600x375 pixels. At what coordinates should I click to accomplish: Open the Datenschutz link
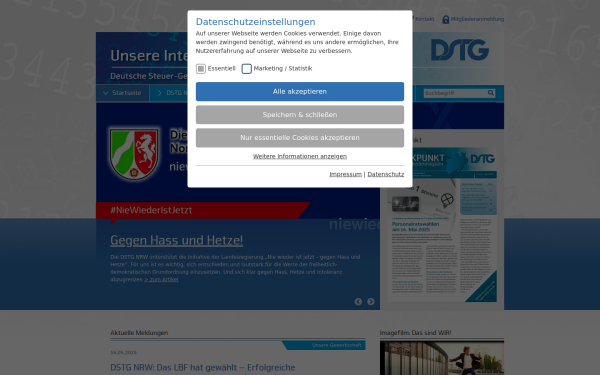(x=386, y=174)
